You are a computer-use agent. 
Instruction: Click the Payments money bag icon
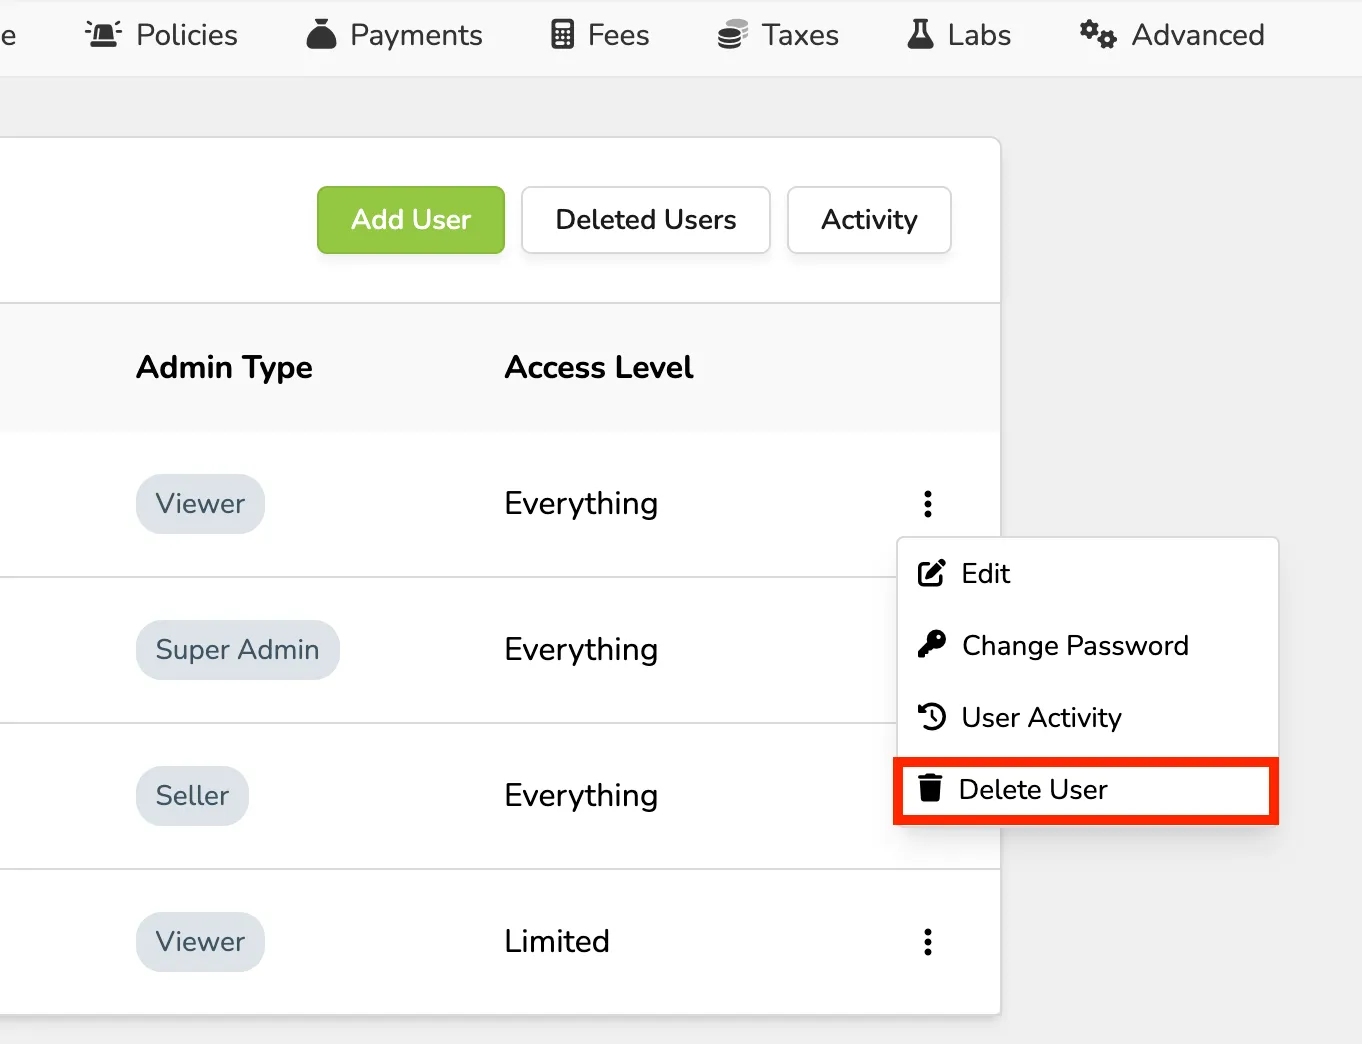point(321,34)
